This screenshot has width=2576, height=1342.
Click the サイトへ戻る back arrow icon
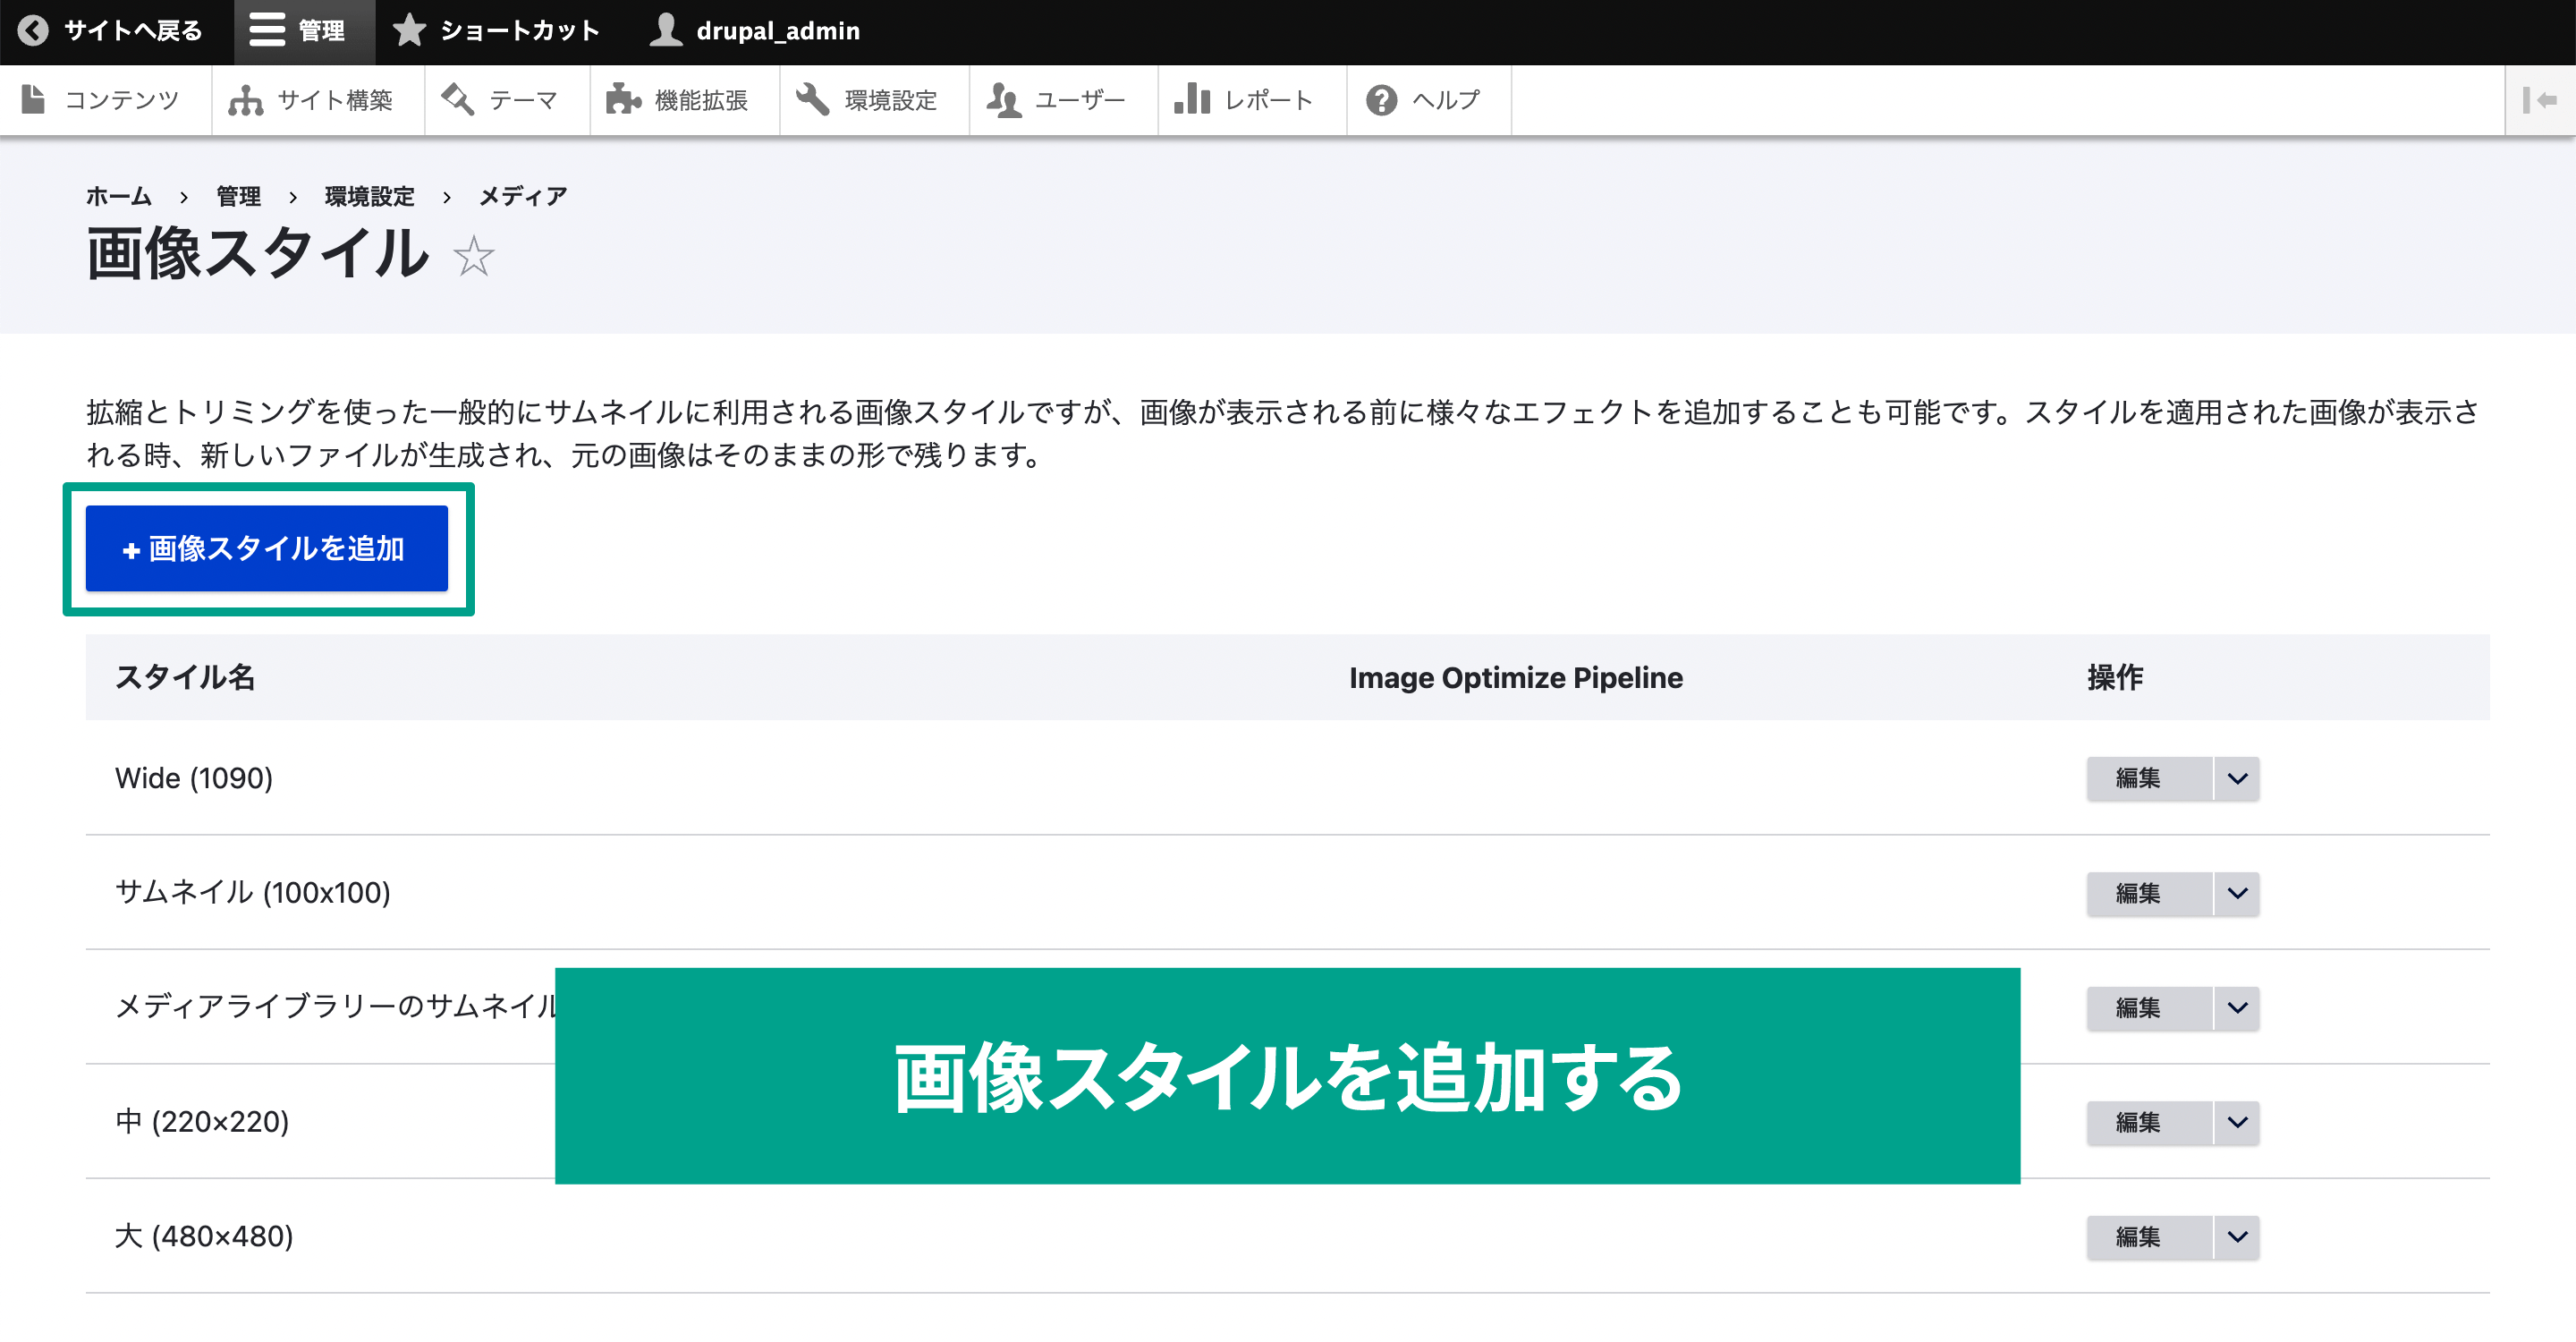34,30
